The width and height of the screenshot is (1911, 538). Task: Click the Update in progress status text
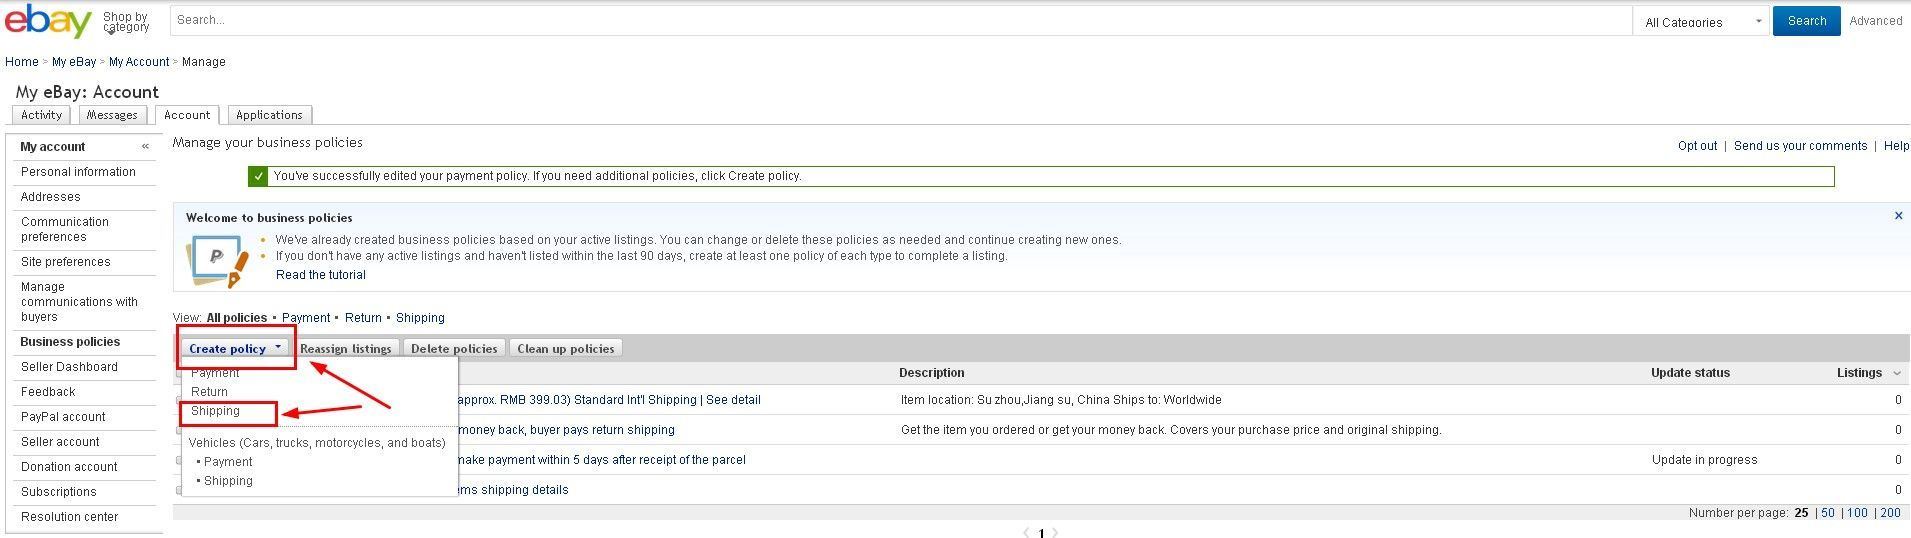click(1704, 460)
